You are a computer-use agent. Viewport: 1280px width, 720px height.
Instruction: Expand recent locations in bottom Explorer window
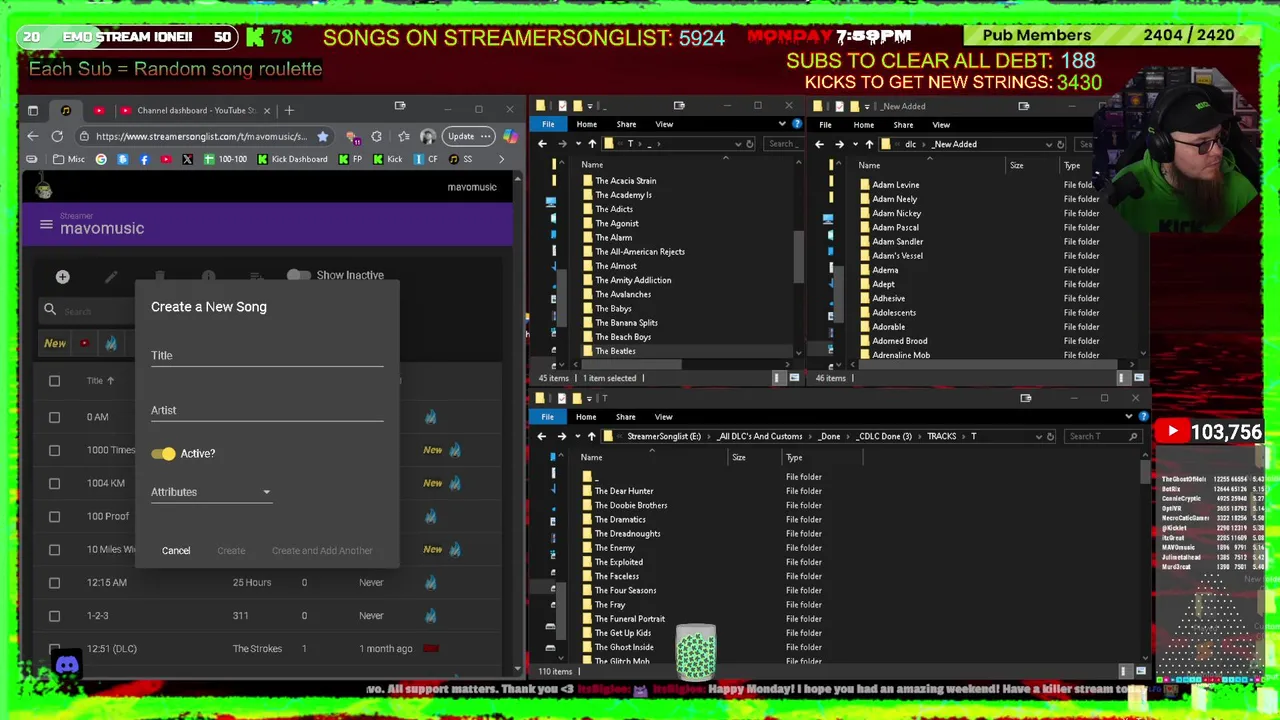click(577, 436)
